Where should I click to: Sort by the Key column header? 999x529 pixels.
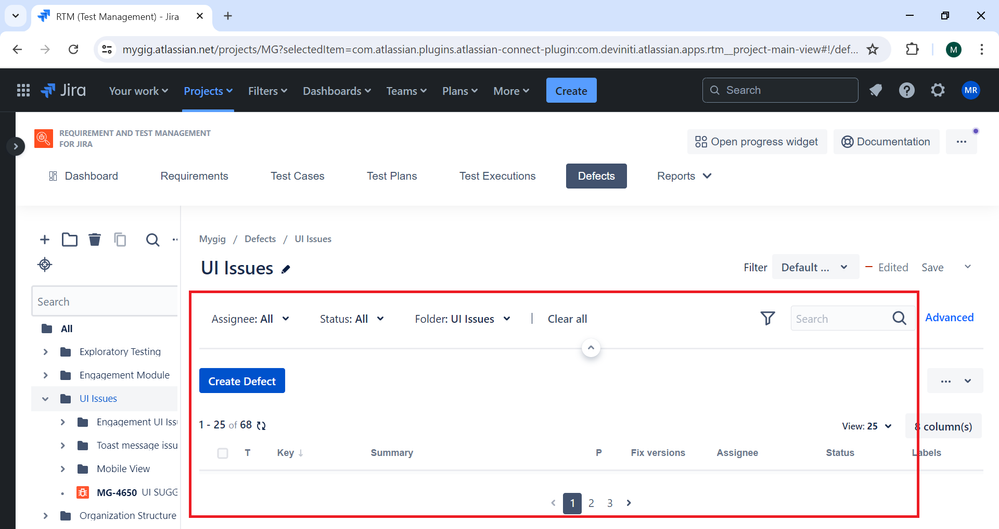(x=290, y=453)
